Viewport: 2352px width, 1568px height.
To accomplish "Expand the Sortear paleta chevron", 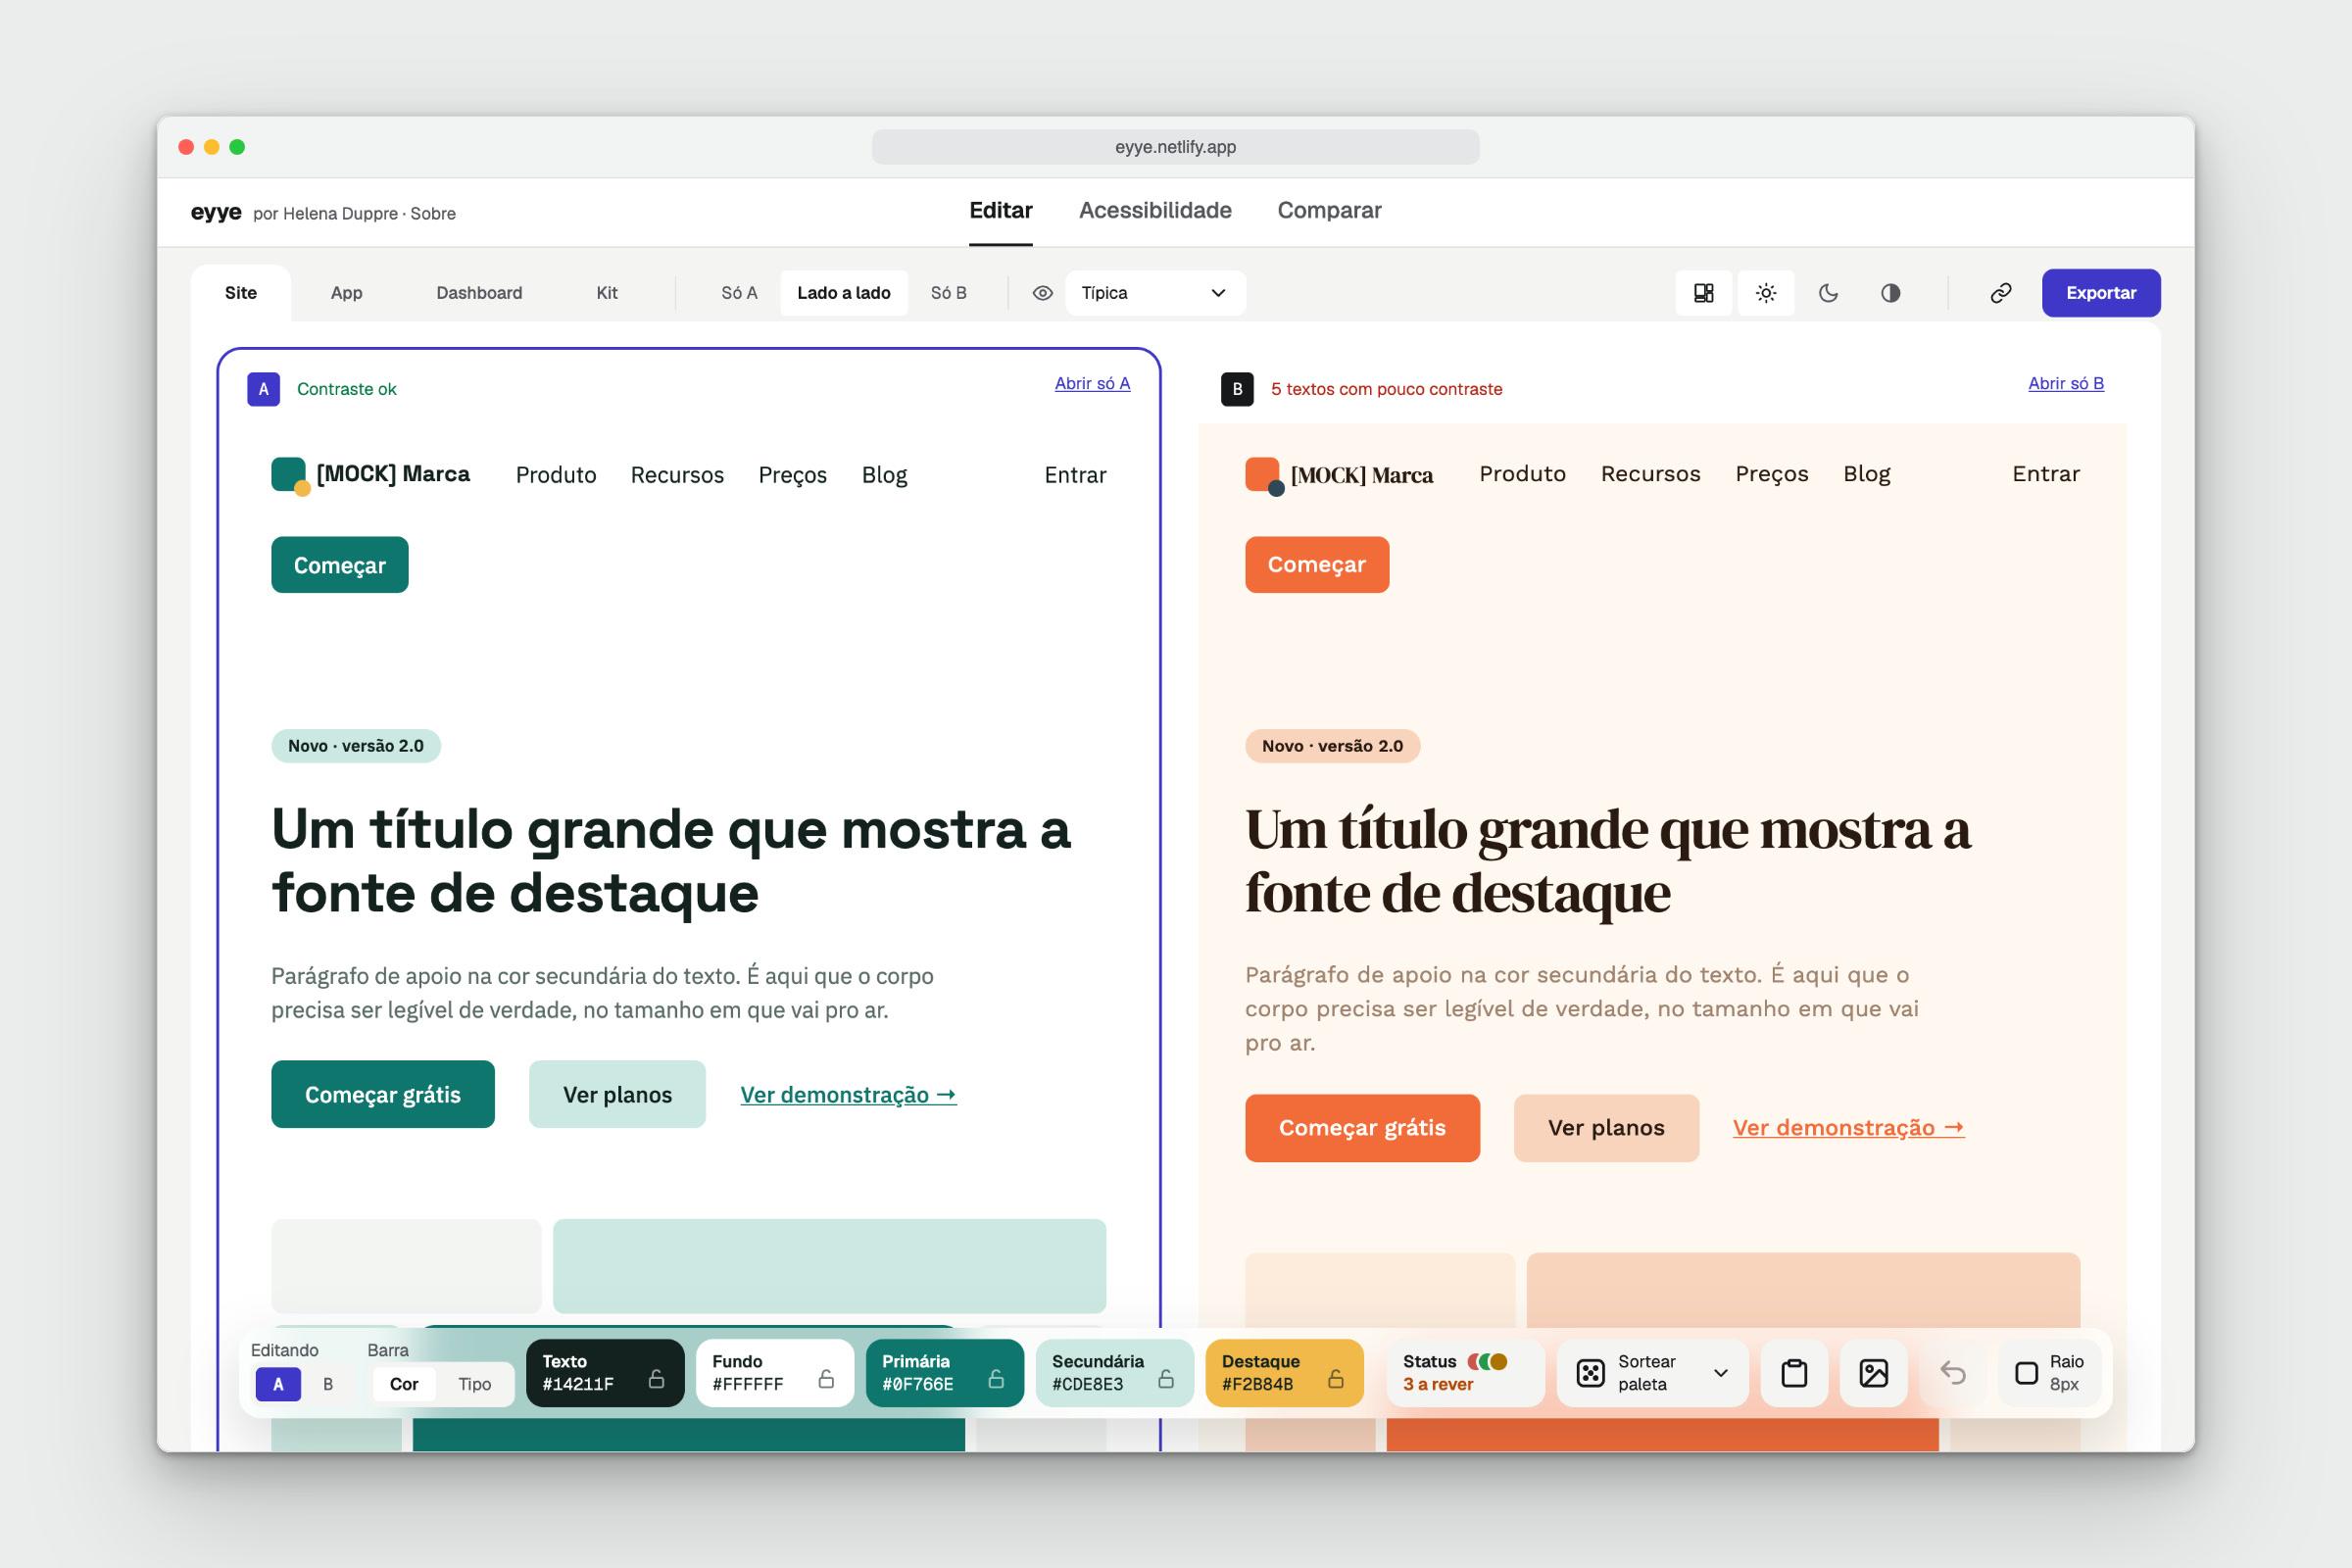I will tap(1721, 1373).
